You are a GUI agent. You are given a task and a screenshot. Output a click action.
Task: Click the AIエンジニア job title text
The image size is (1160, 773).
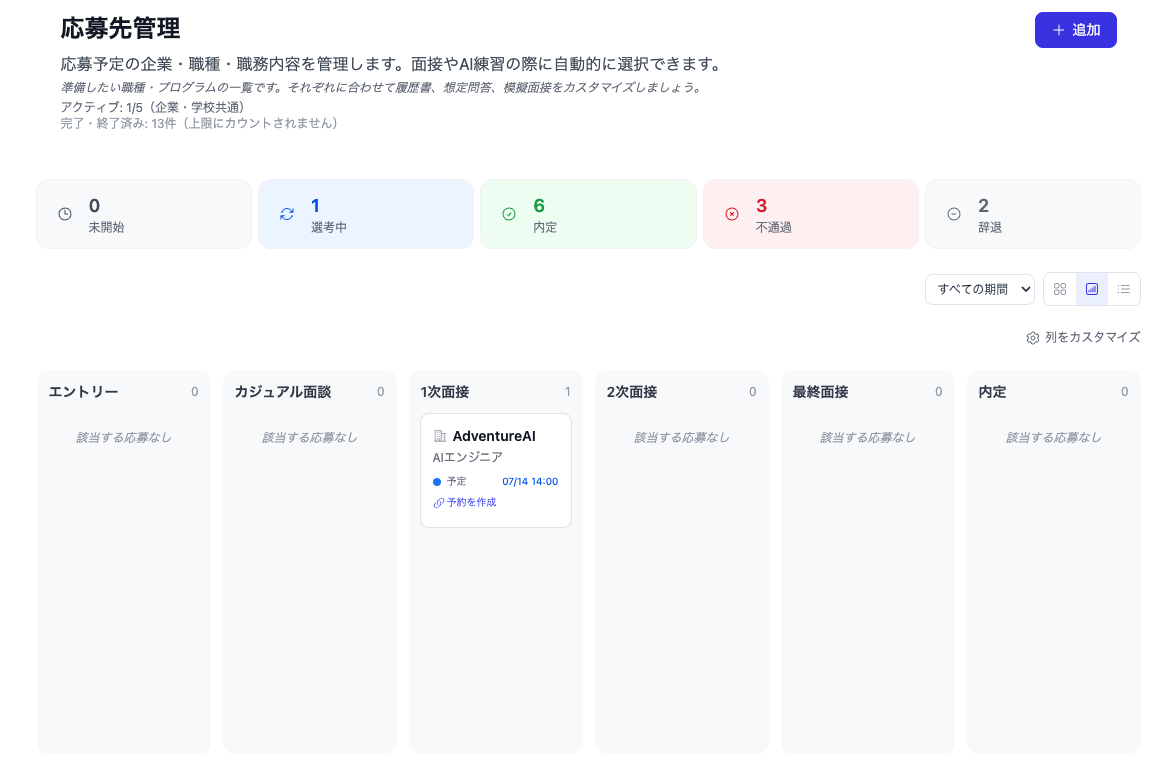pyautogui.click(x=468, y=457)
